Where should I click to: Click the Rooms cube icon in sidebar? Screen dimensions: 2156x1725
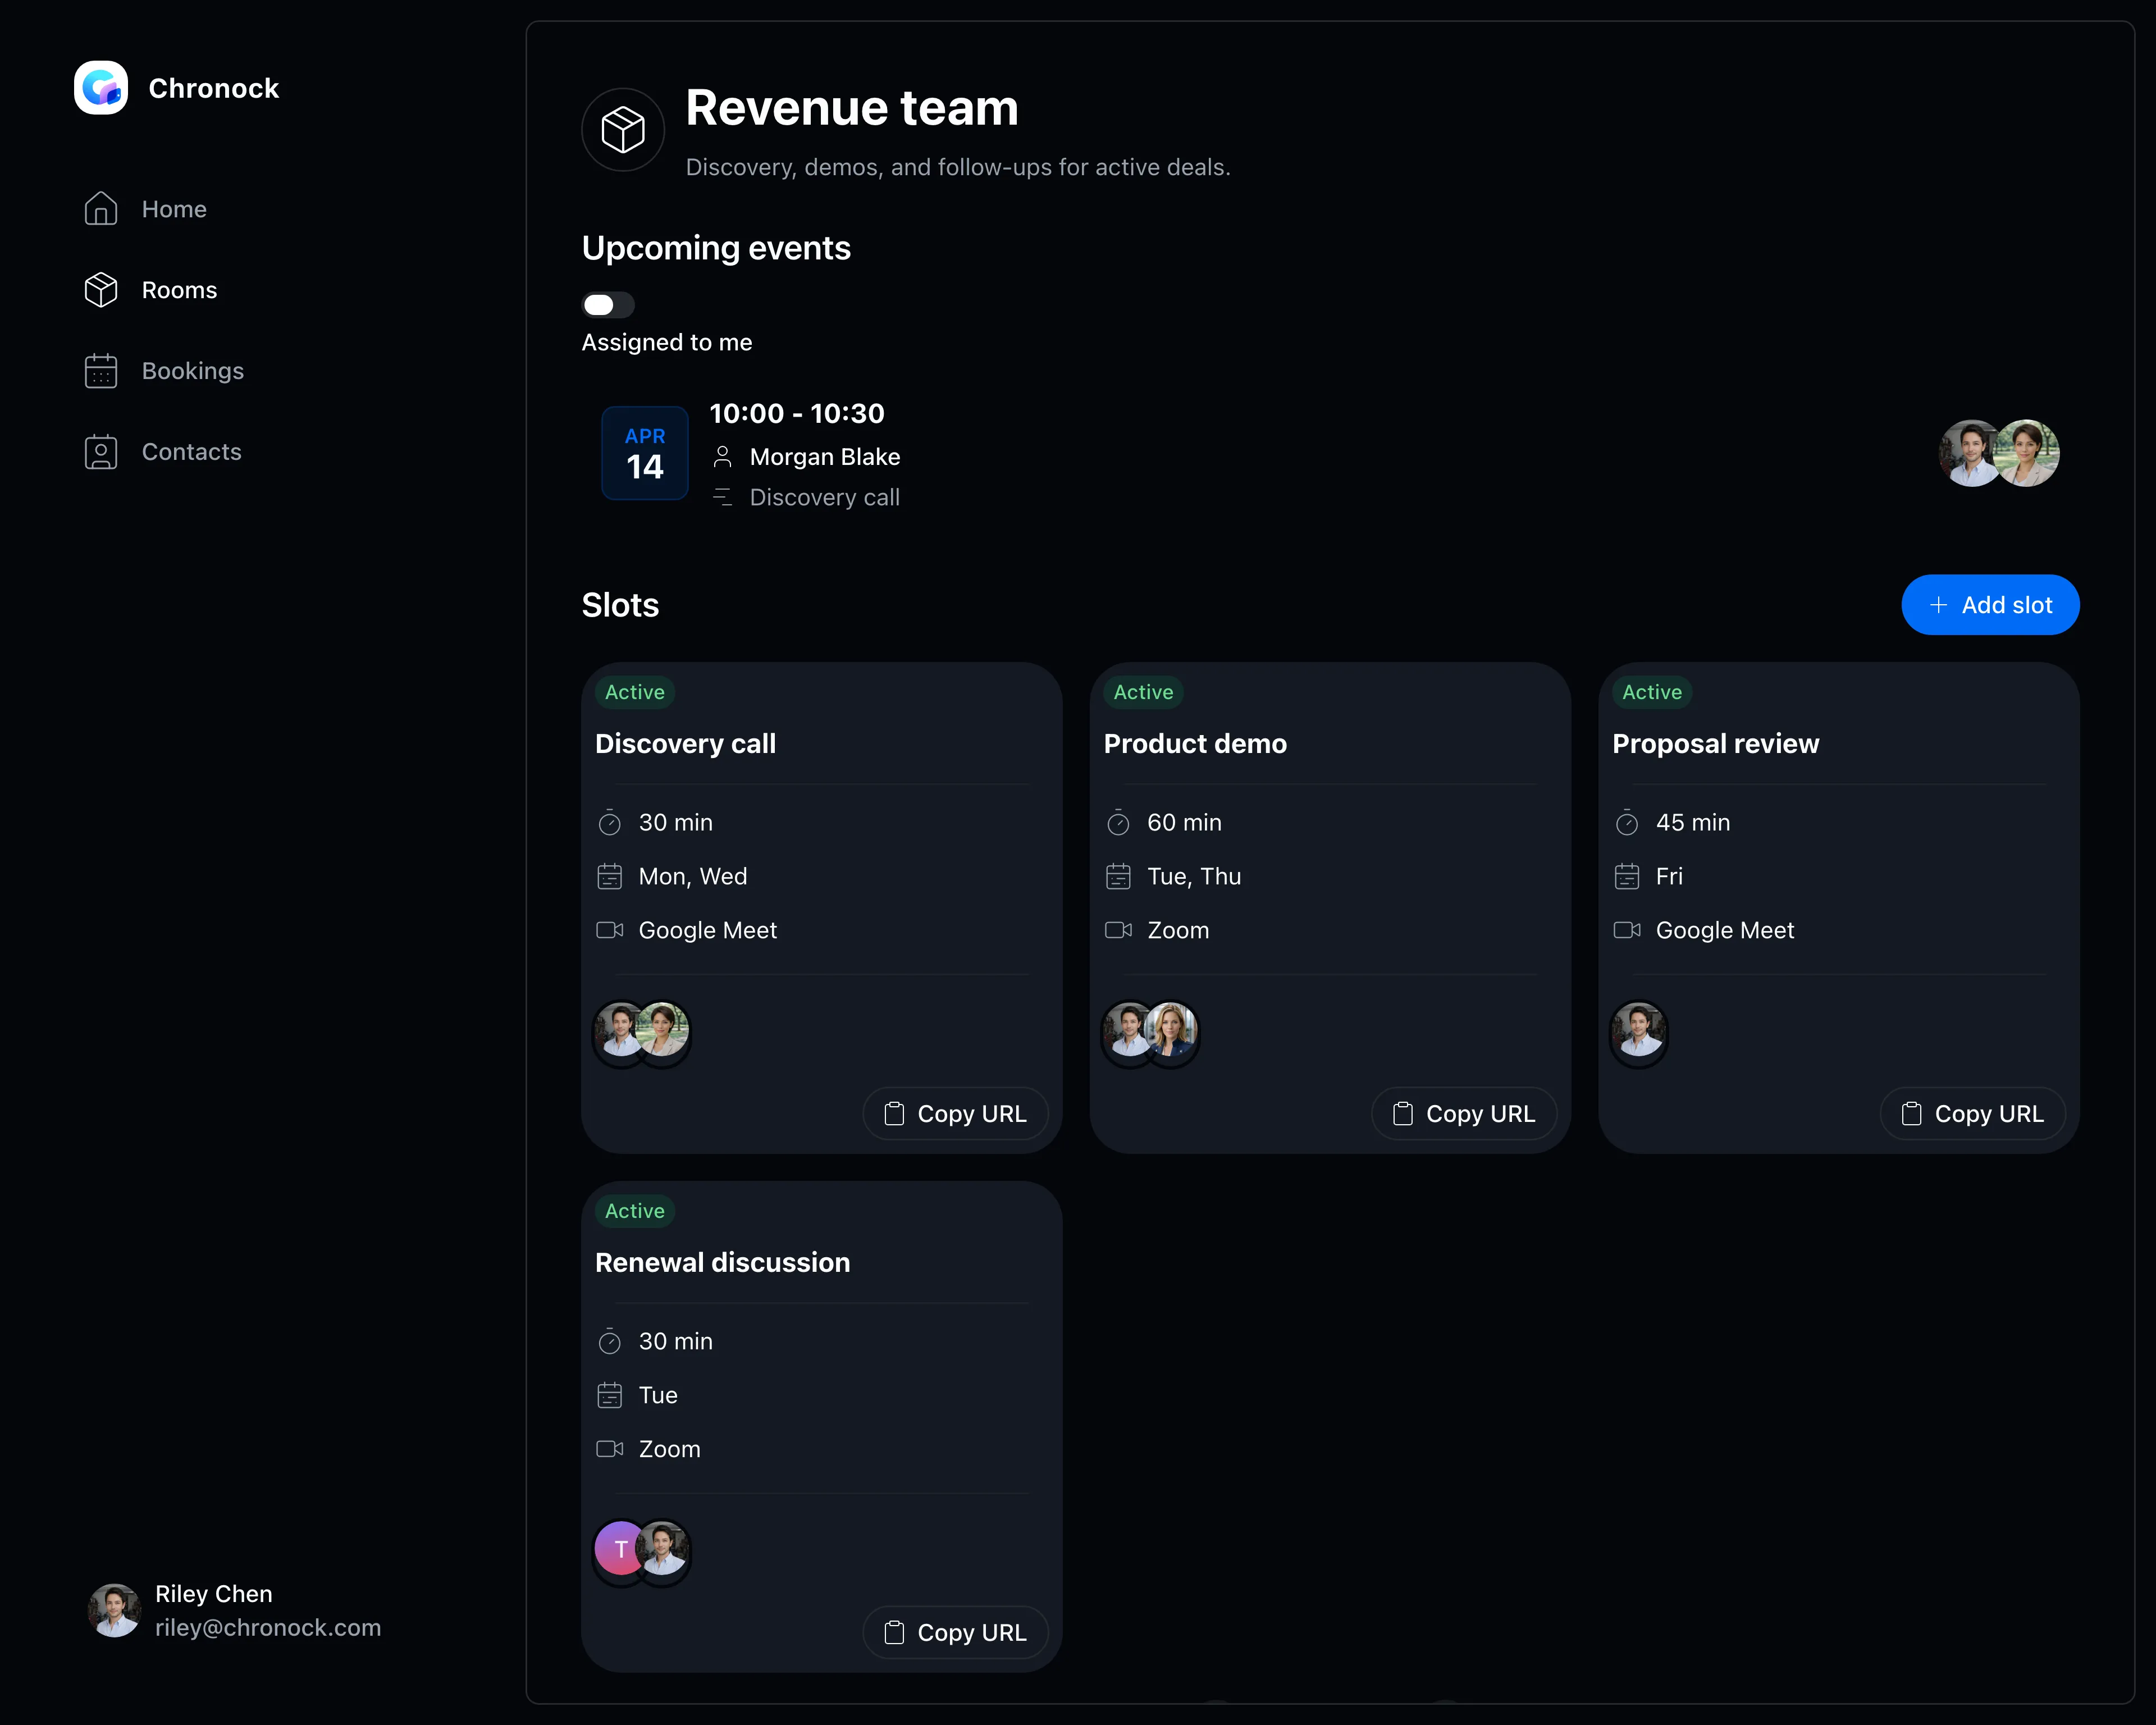pyautogui.click(x=101, y=290)
